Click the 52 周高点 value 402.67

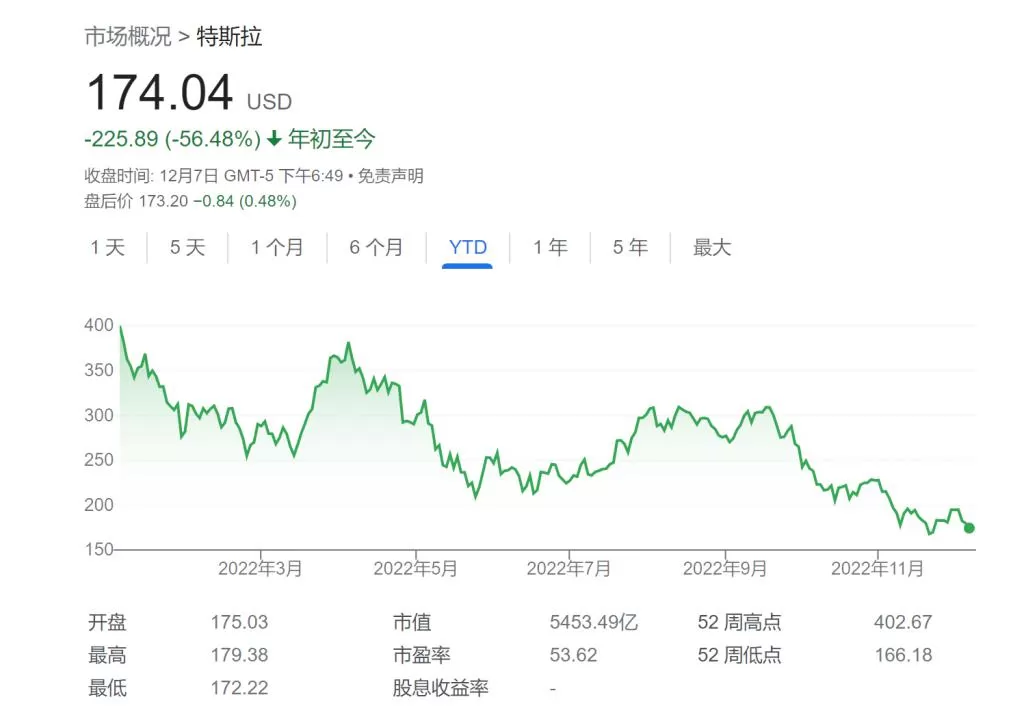903,622
